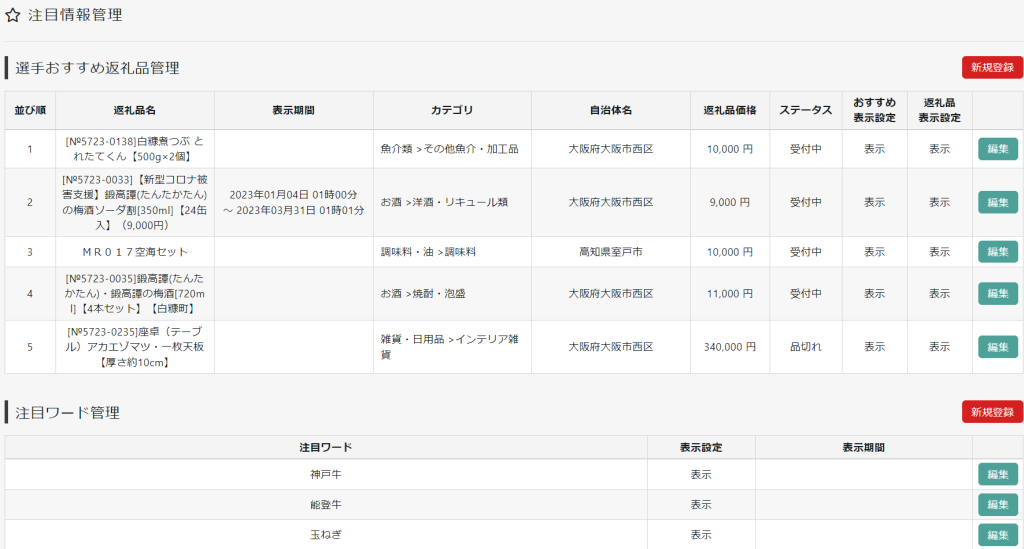Screen dimensions: 1024x549
Task: Select the 340,000 円 price cell
Action: [729, 347]
